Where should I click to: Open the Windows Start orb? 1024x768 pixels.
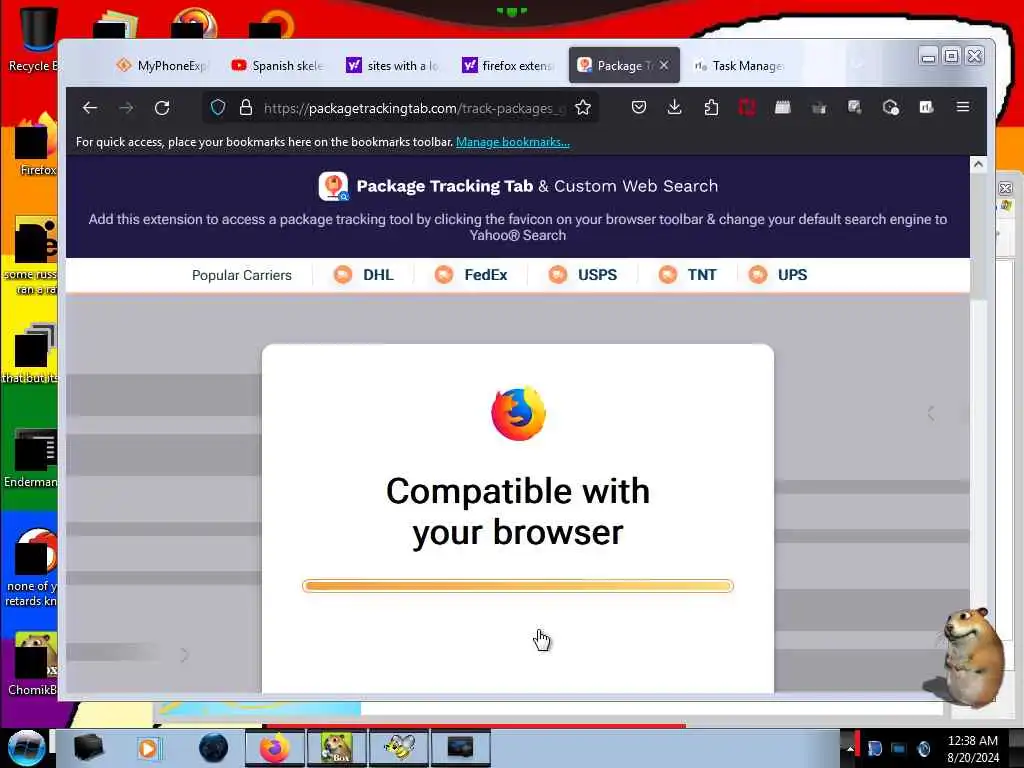point(25,748)
